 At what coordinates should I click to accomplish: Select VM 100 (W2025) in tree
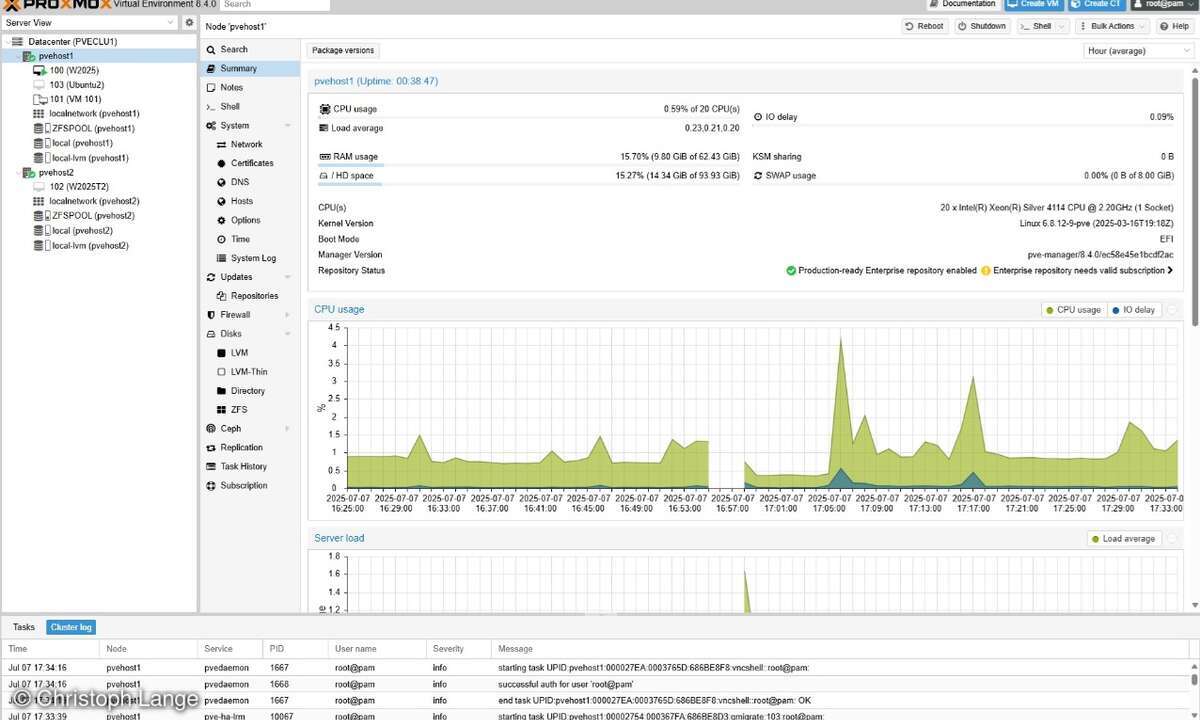(x=74, y=70)
